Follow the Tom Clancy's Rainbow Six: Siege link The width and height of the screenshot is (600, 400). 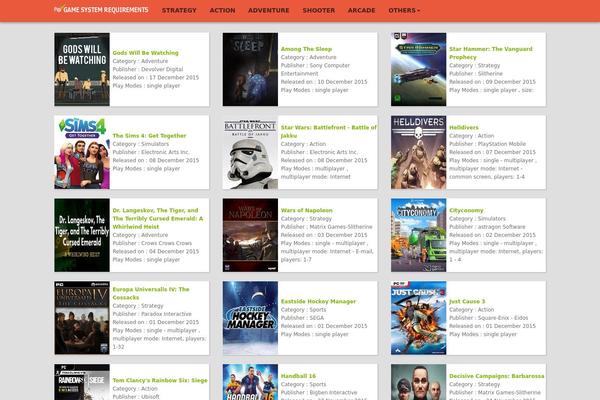[x=160, y=380]
